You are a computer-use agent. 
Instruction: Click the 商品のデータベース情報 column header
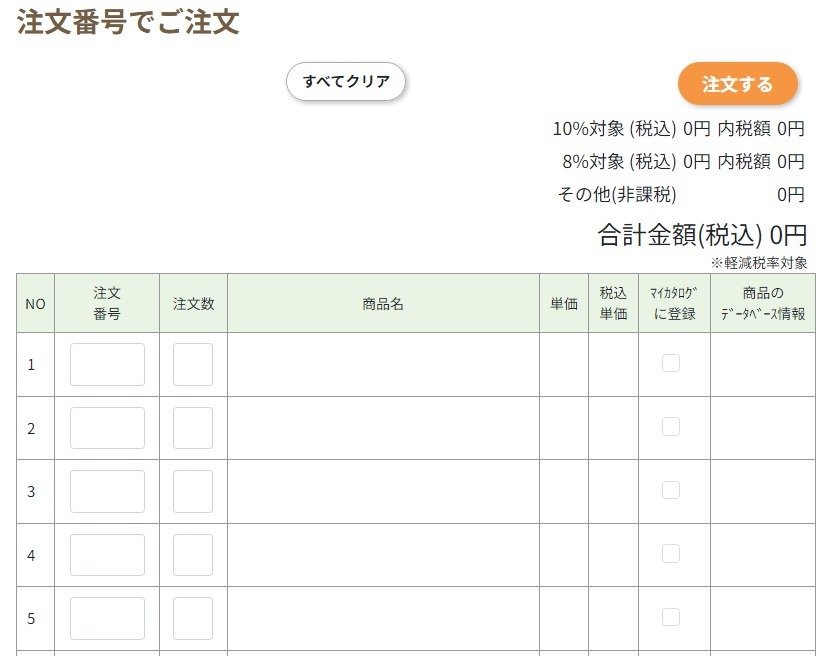pyautogui.click(x=763, y=303)
